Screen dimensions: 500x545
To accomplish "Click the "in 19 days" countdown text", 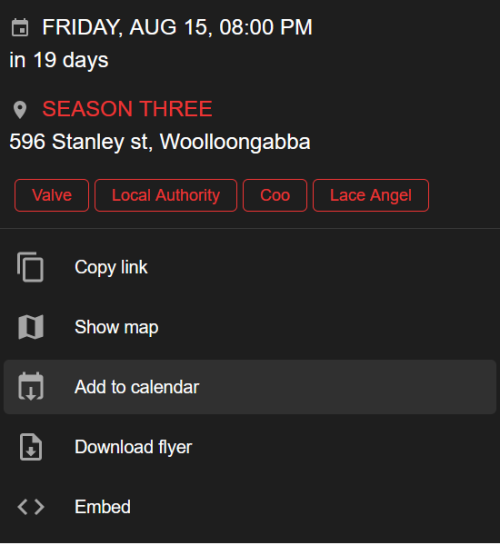I will (x=59, y=60).
